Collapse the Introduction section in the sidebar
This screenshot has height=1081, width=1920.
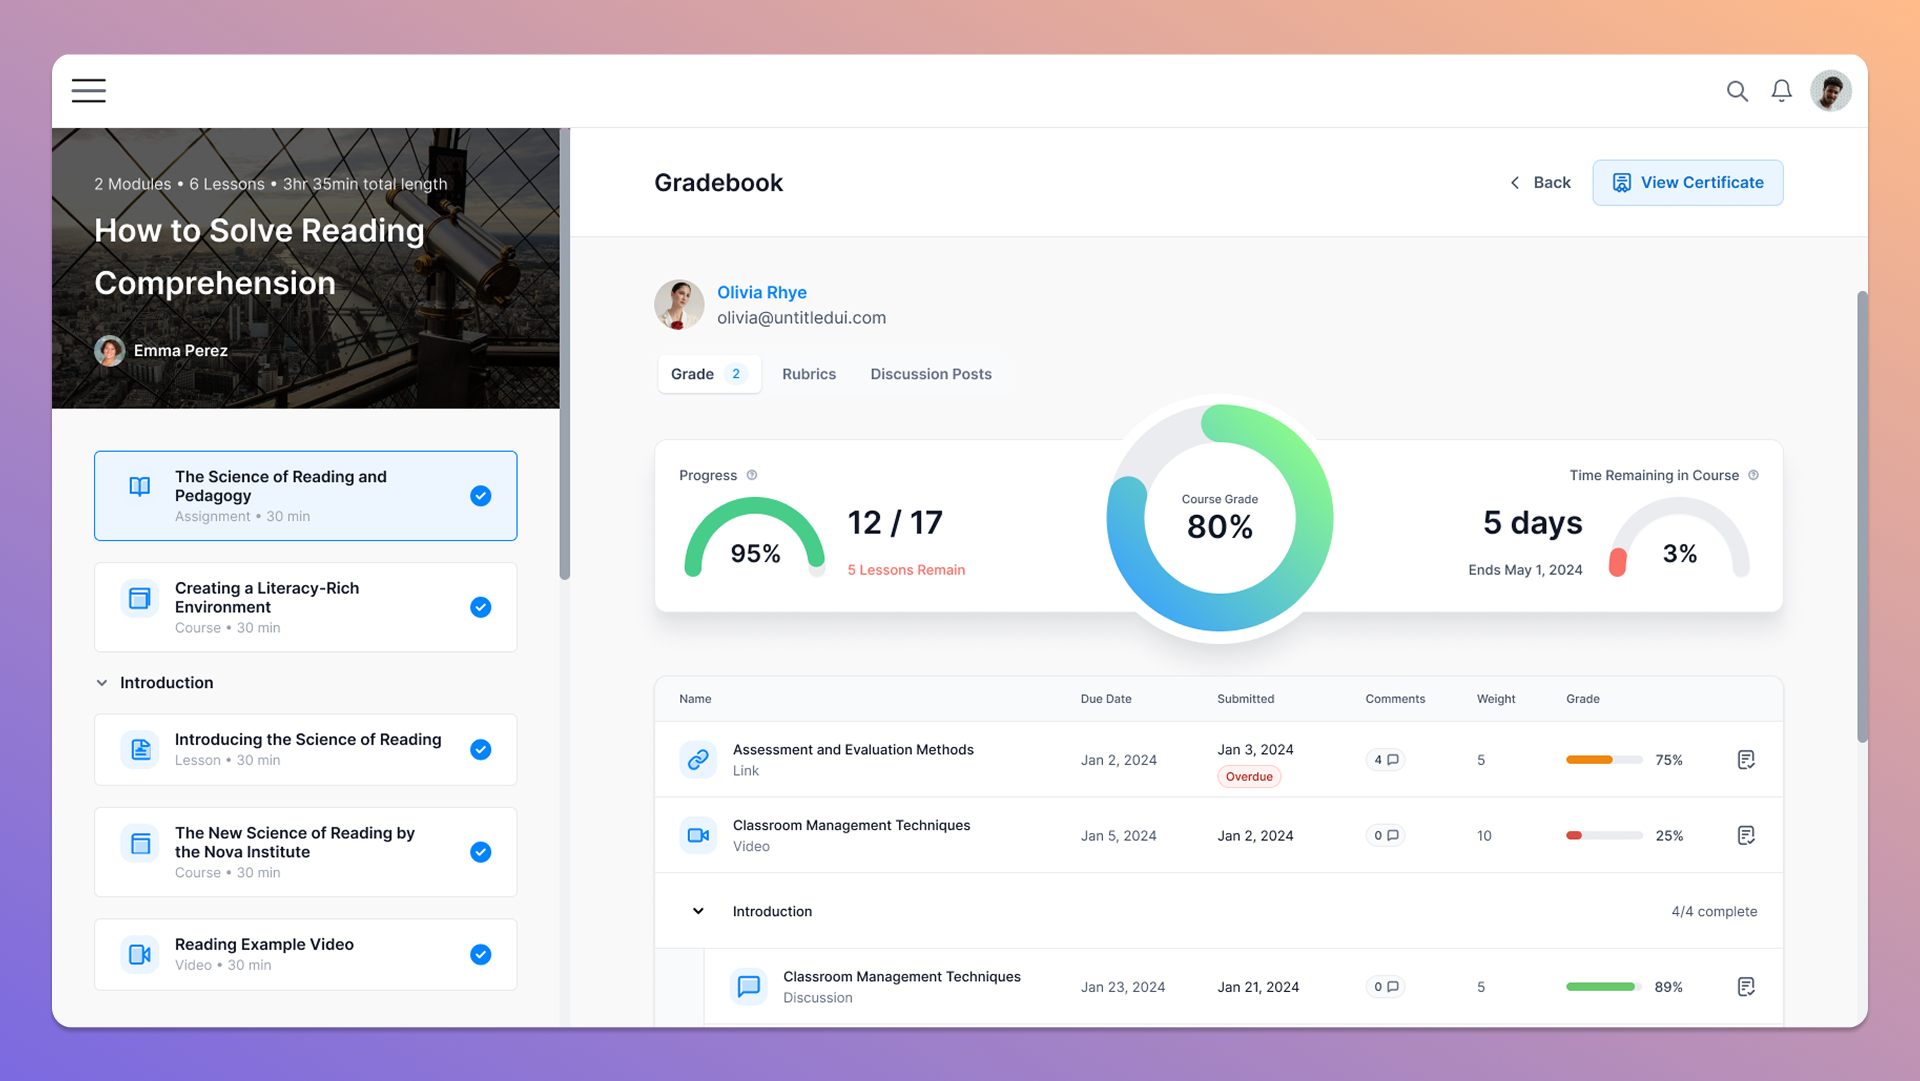tap(102, 683)
